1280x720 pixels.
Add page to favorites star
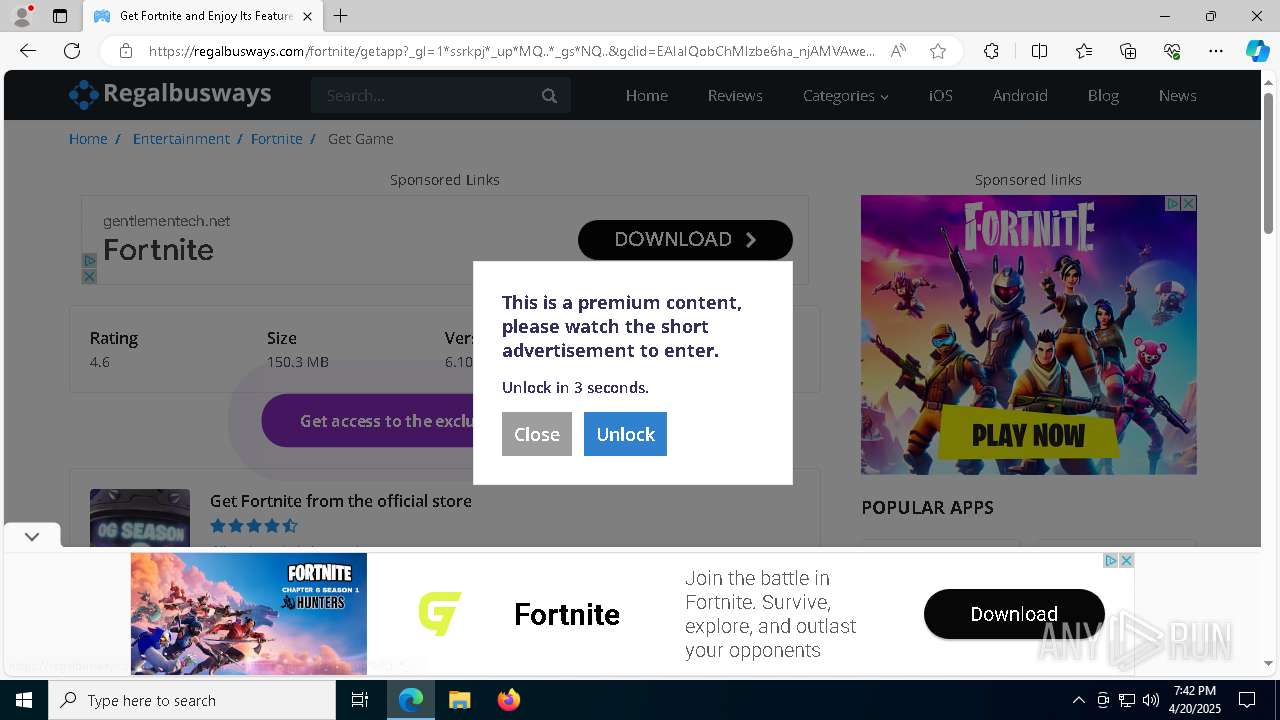pyautogui.click(x=938, y=51)
